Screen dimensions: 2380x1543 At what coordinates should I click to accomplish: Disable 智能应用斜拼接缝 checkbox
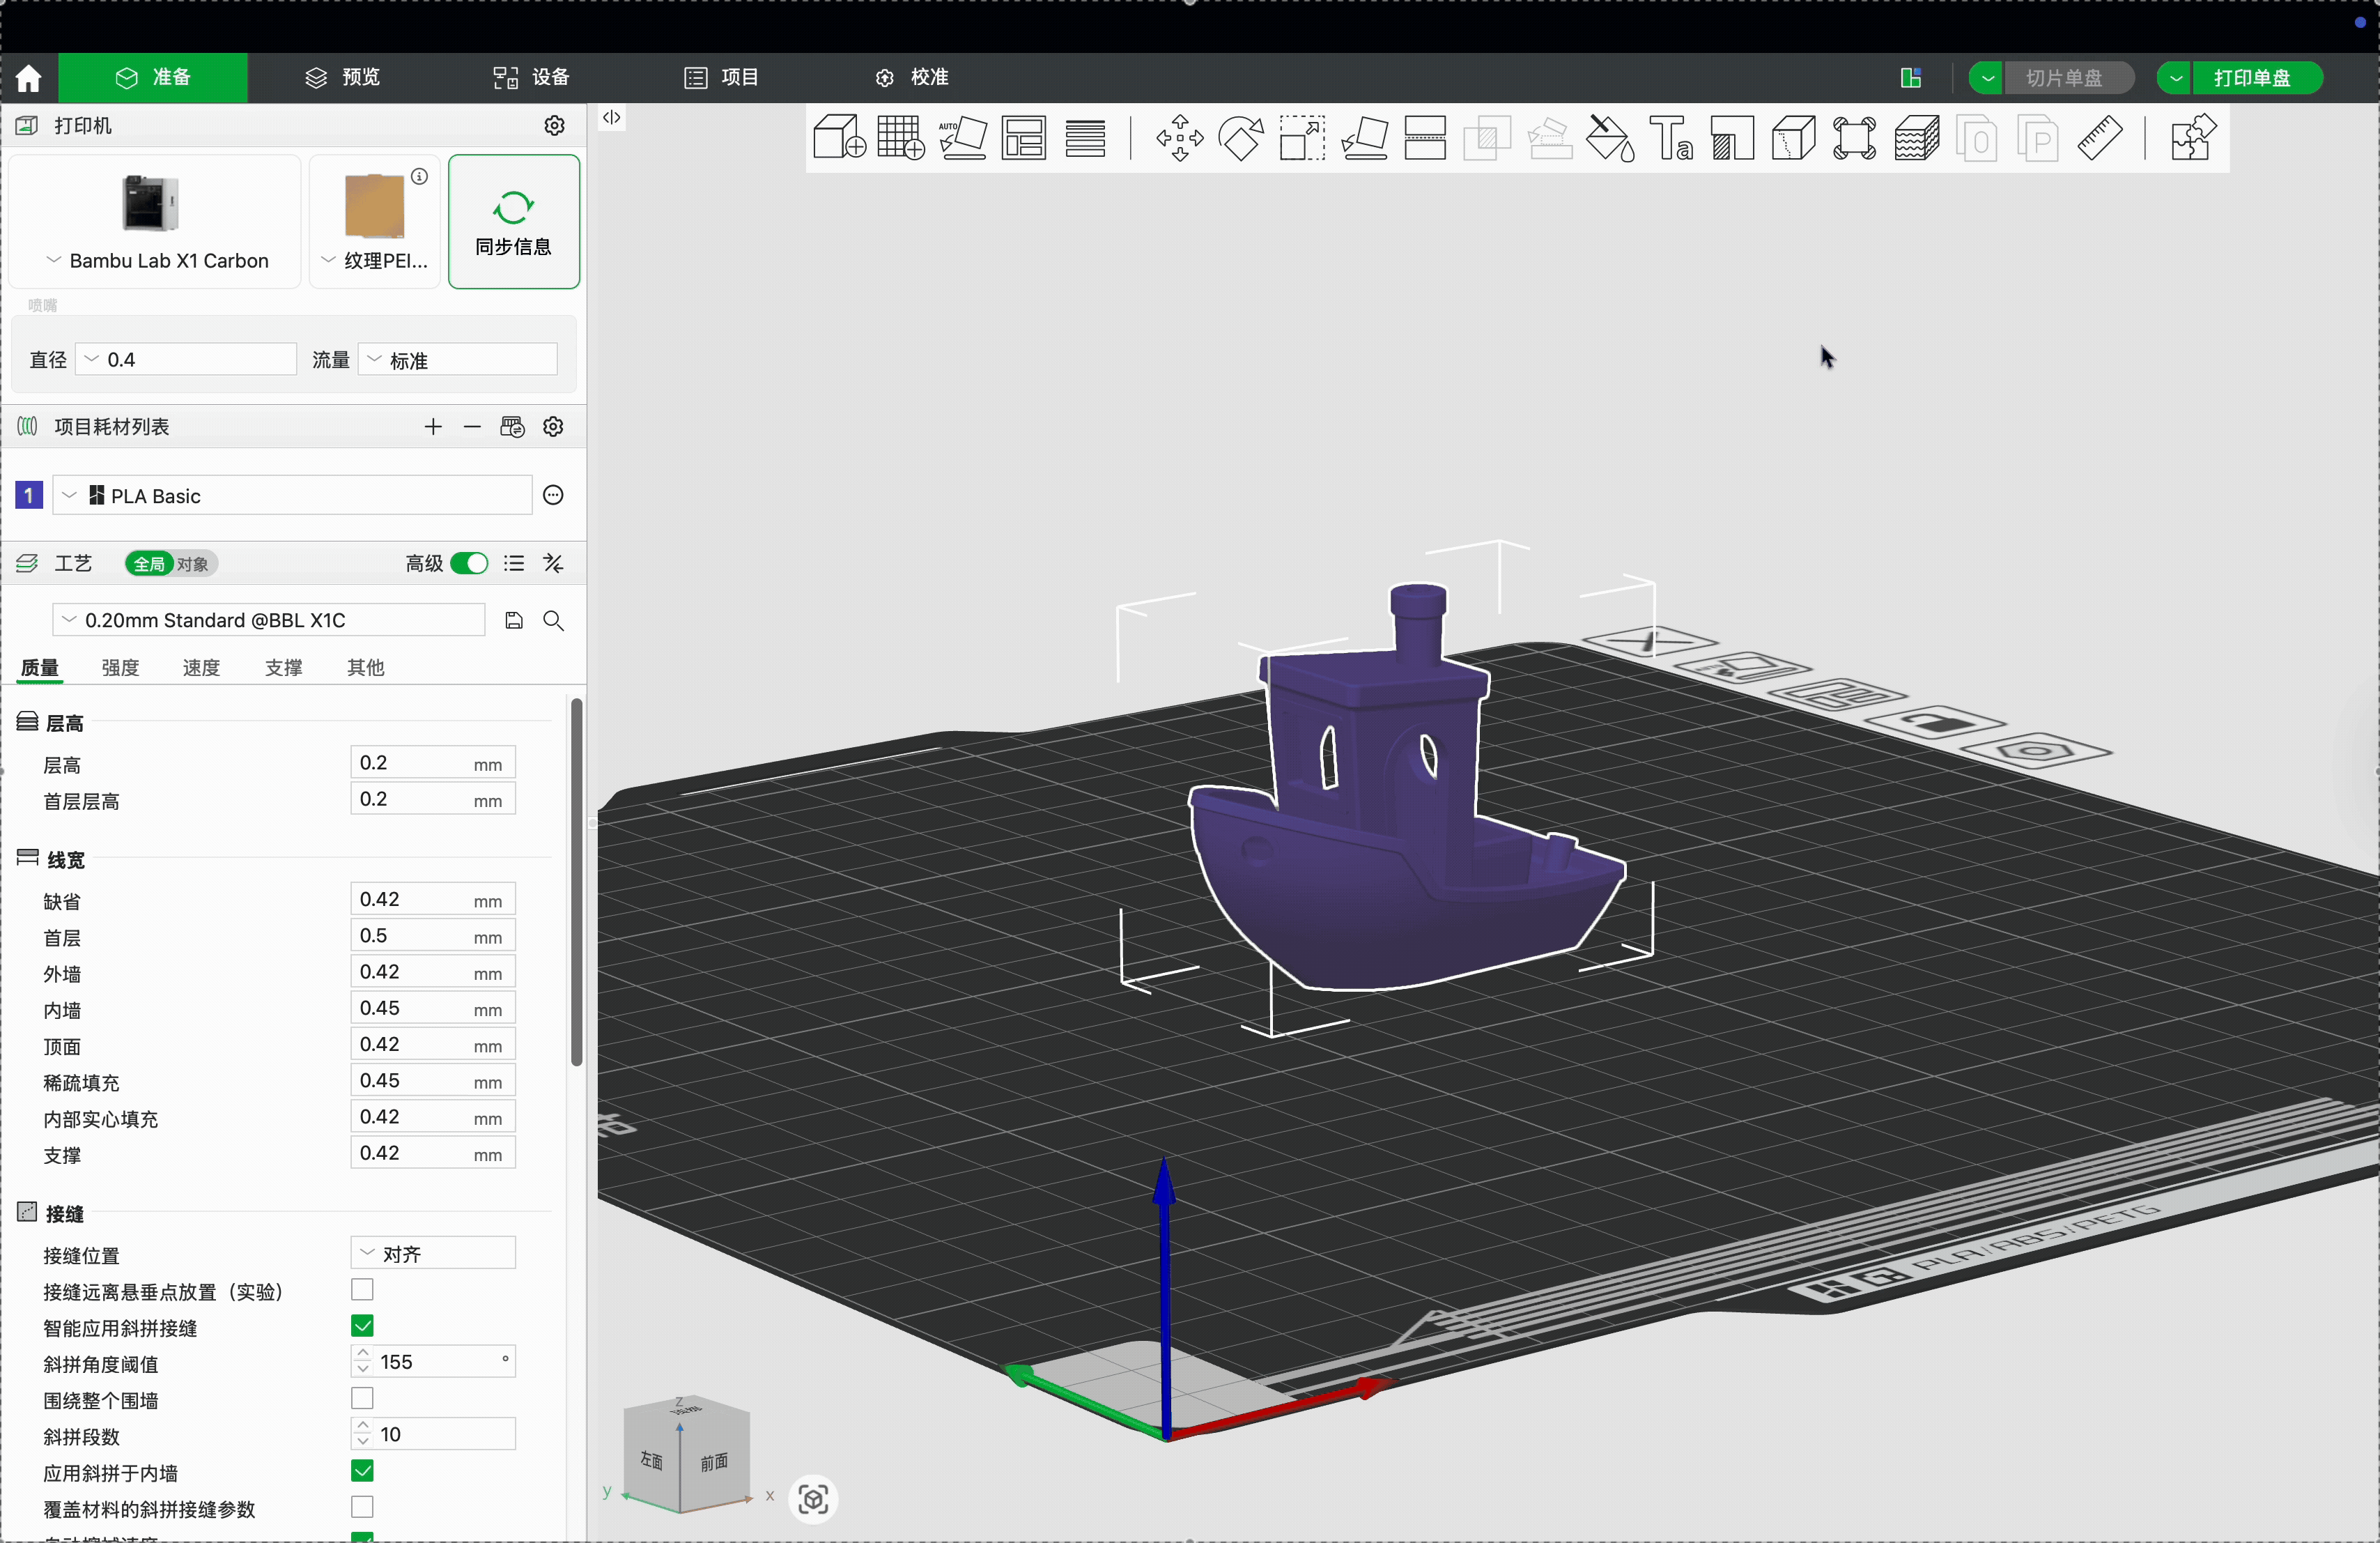362,1326
